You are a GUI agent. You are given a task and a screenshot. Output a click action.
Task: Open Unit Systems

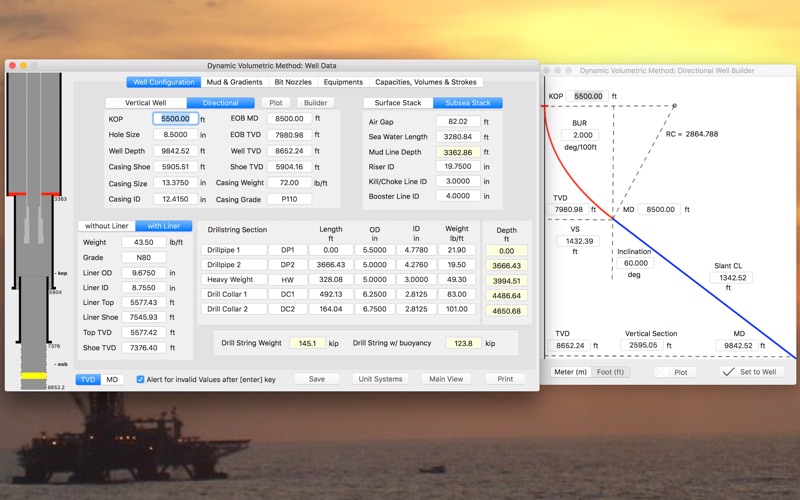[380, 379]
